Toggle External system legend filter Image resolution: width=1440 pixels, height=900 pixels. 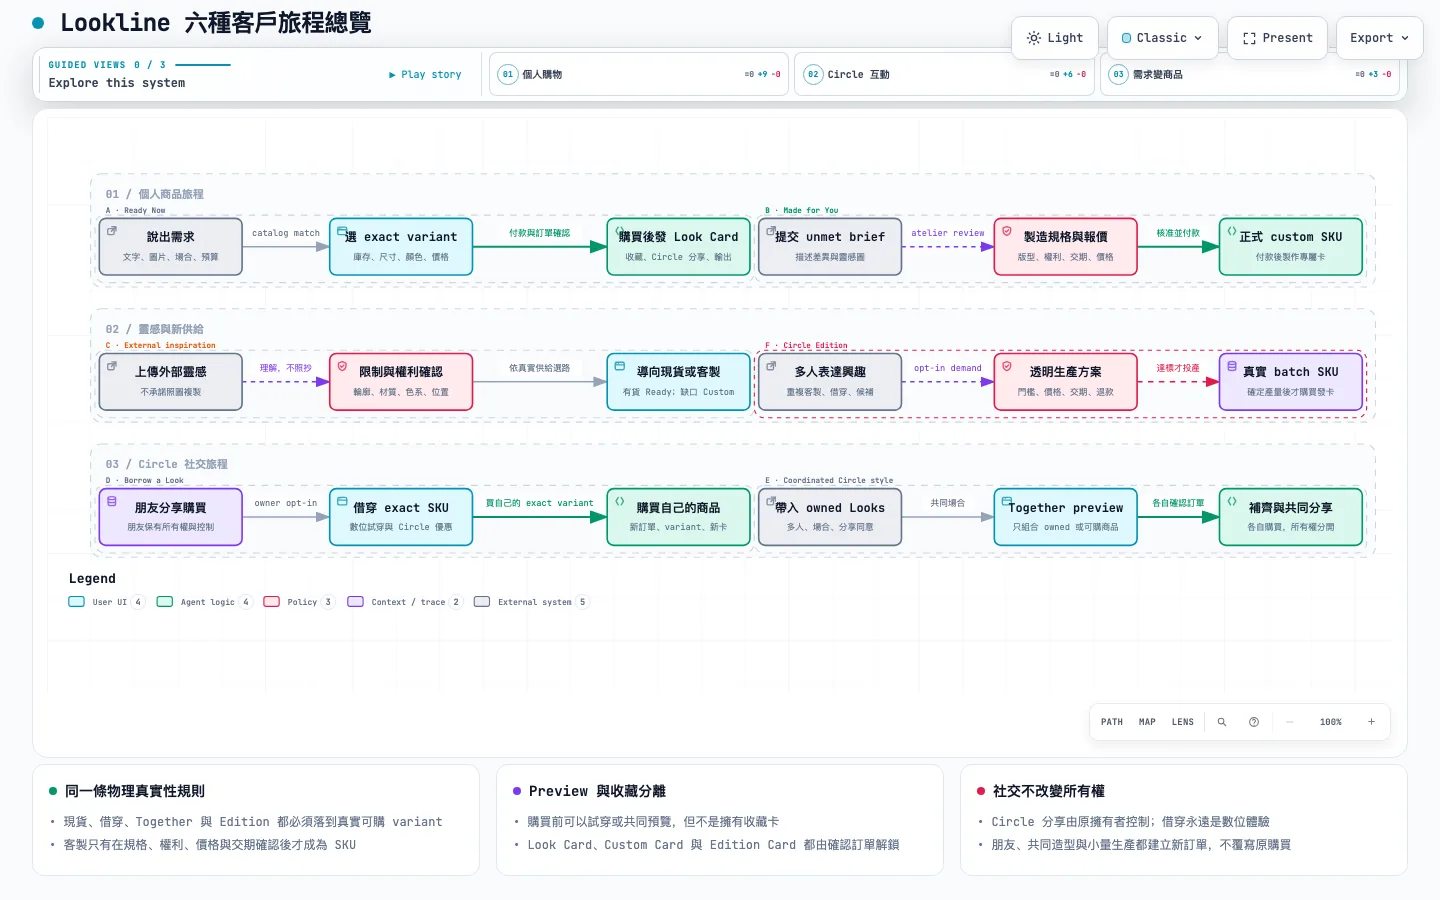coord(531,602)
